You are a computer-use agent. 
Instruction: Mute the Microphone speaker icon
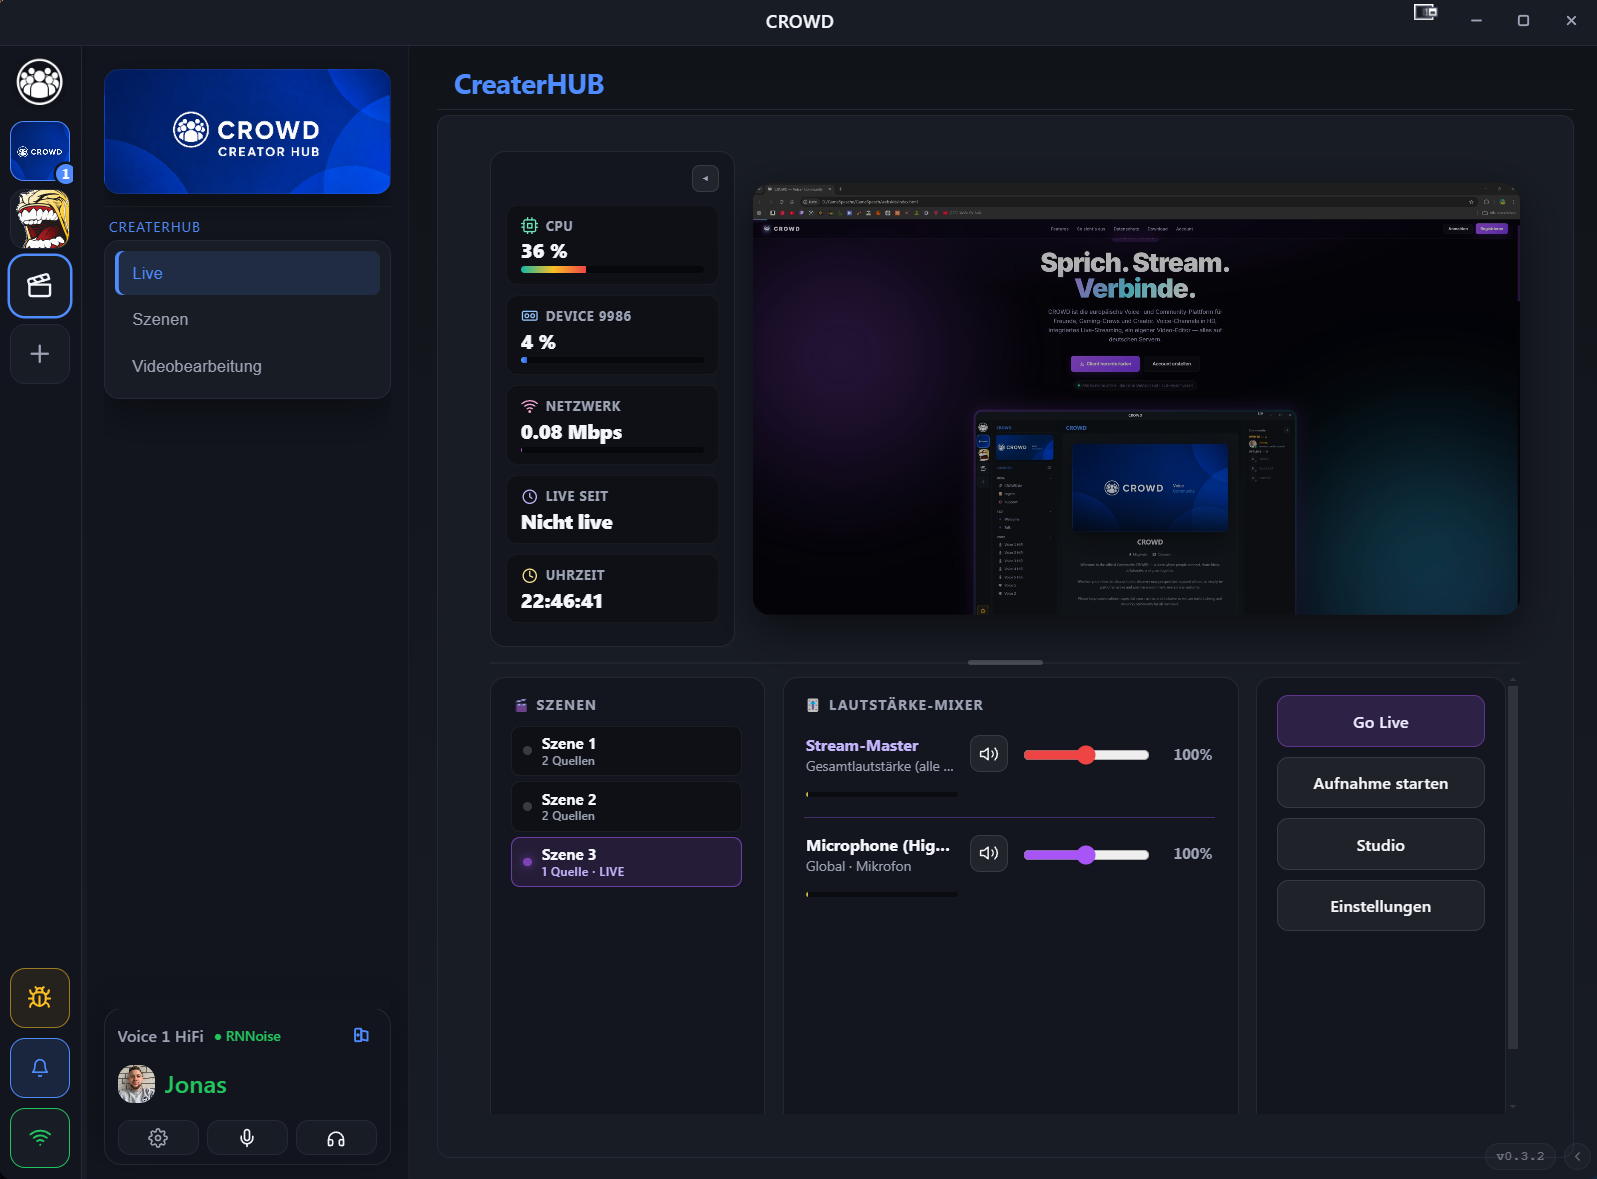click(x=989, y=853)
